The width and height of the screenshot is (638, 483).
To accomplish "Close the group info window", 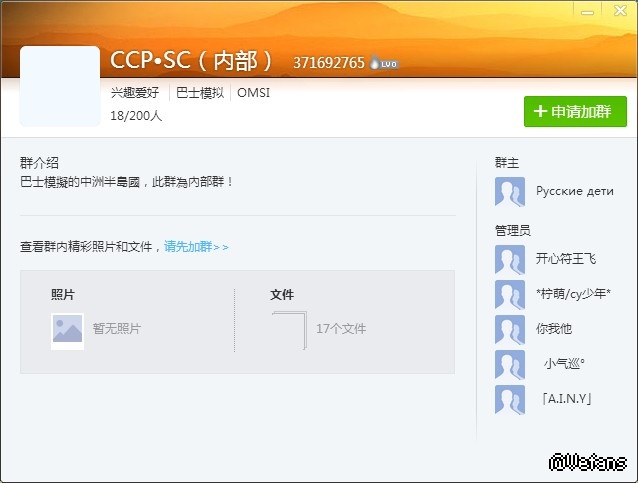I will 620,11.
